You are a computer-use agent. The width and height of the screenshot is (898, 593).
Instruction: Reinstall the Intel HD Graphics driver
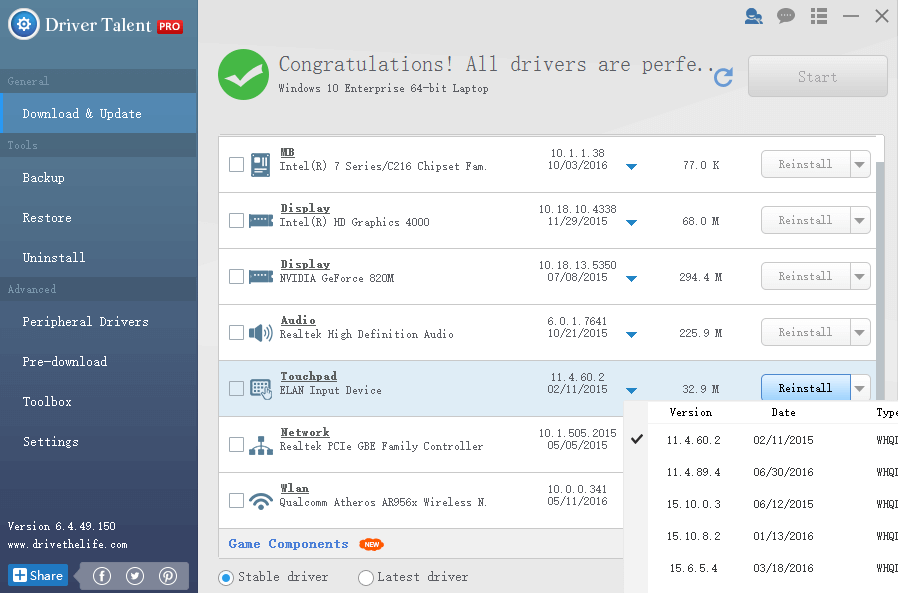tap(805, 221)
